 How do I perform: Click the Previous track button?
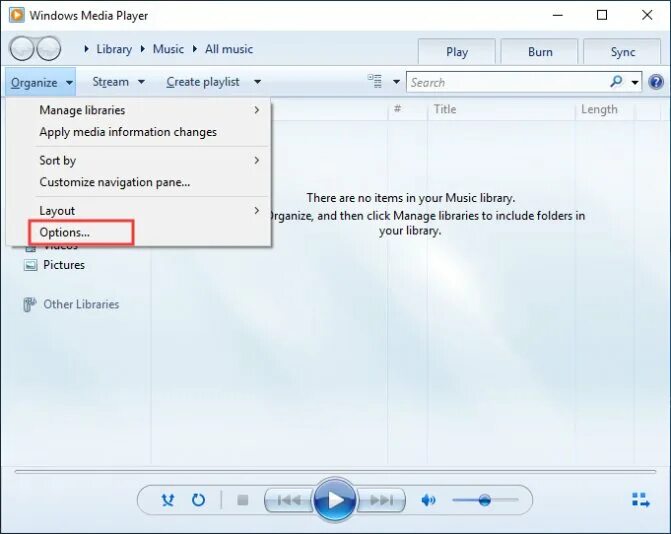pyautogui.click(x=289, y=500)
